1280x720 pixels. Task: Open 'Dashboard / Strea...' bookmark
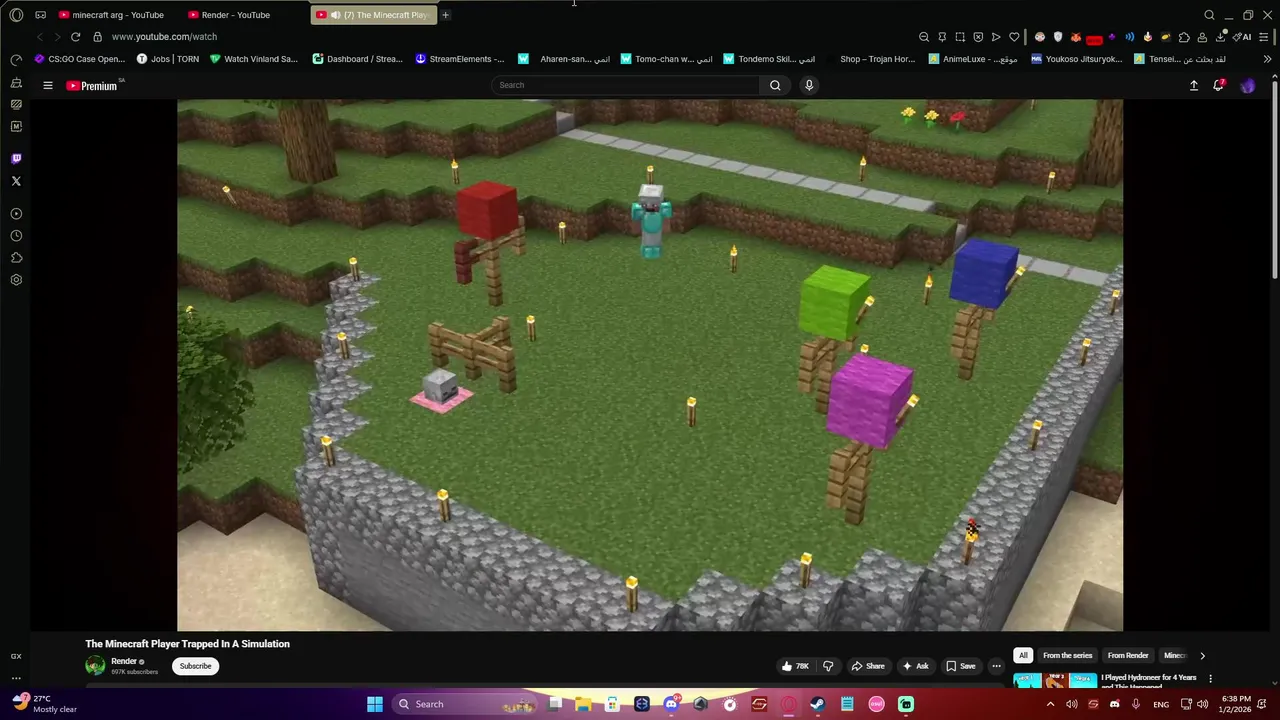click(x=357, y=59)
